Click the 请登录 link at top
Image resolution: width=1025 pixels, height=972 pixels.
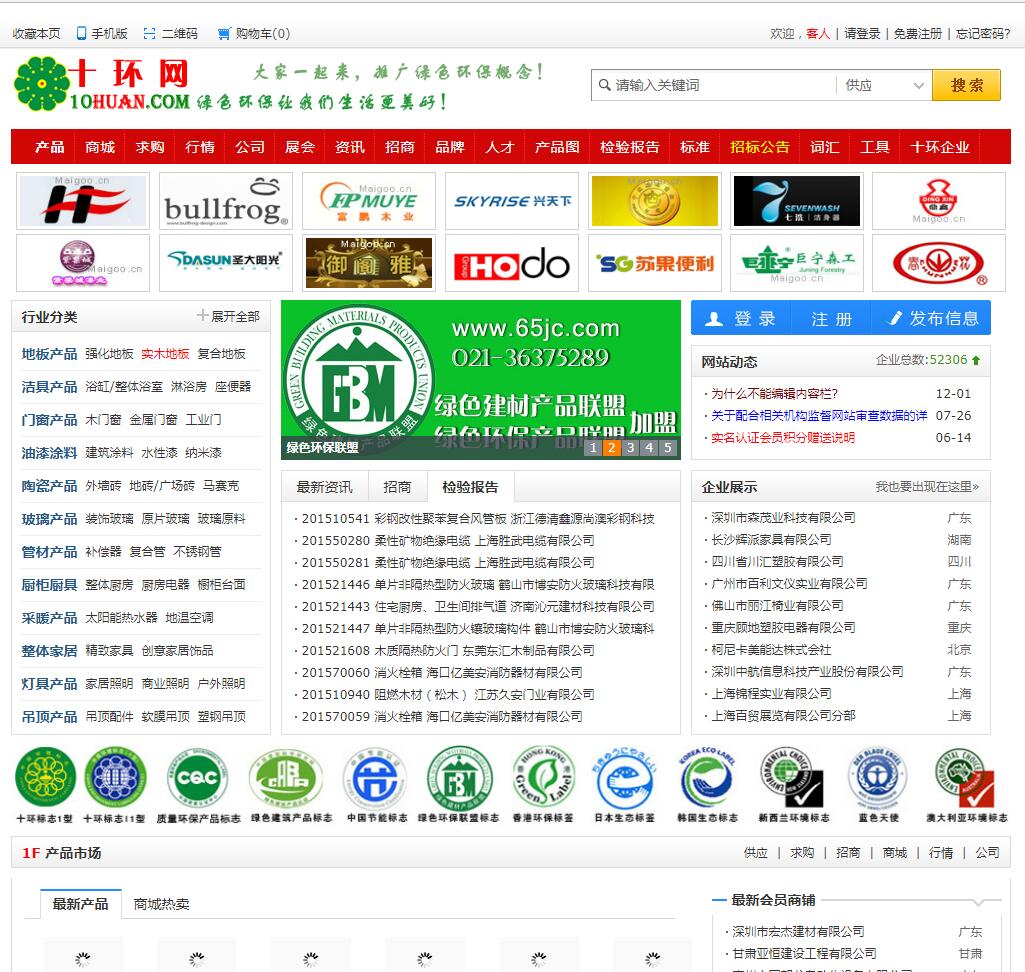coord(862,33)
